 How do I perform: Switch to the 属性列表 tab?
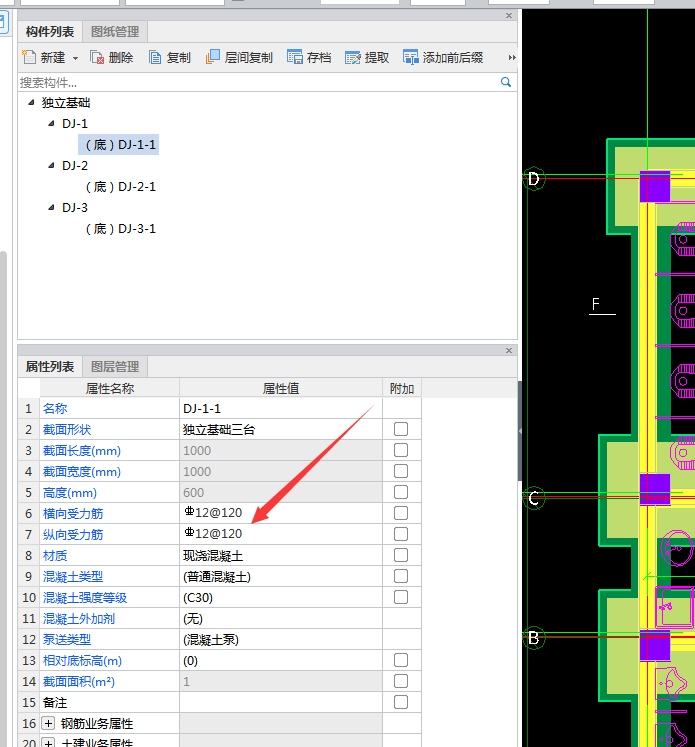coord(50,366)
